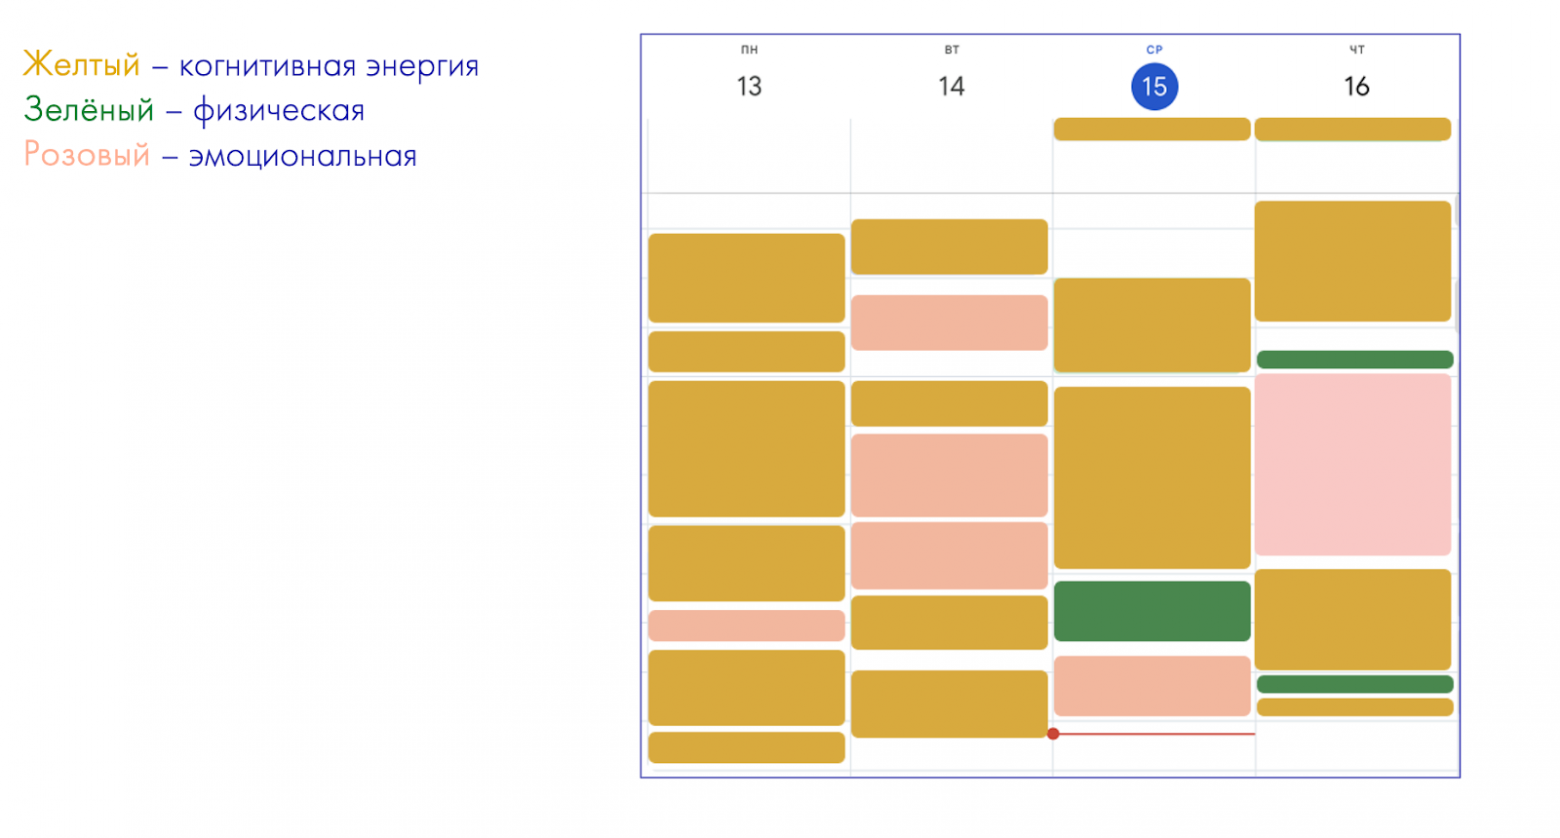This screenshot has height=838, width=1560.
Task: Select Thursday the 16th date number
Action: [x=1356, y=86]
